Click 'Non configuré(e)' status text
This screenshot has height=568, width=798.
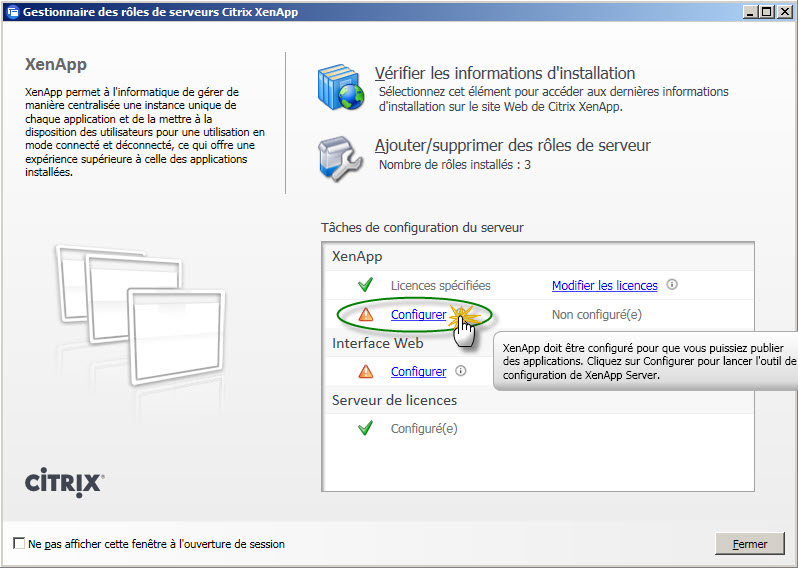(596, 315)
